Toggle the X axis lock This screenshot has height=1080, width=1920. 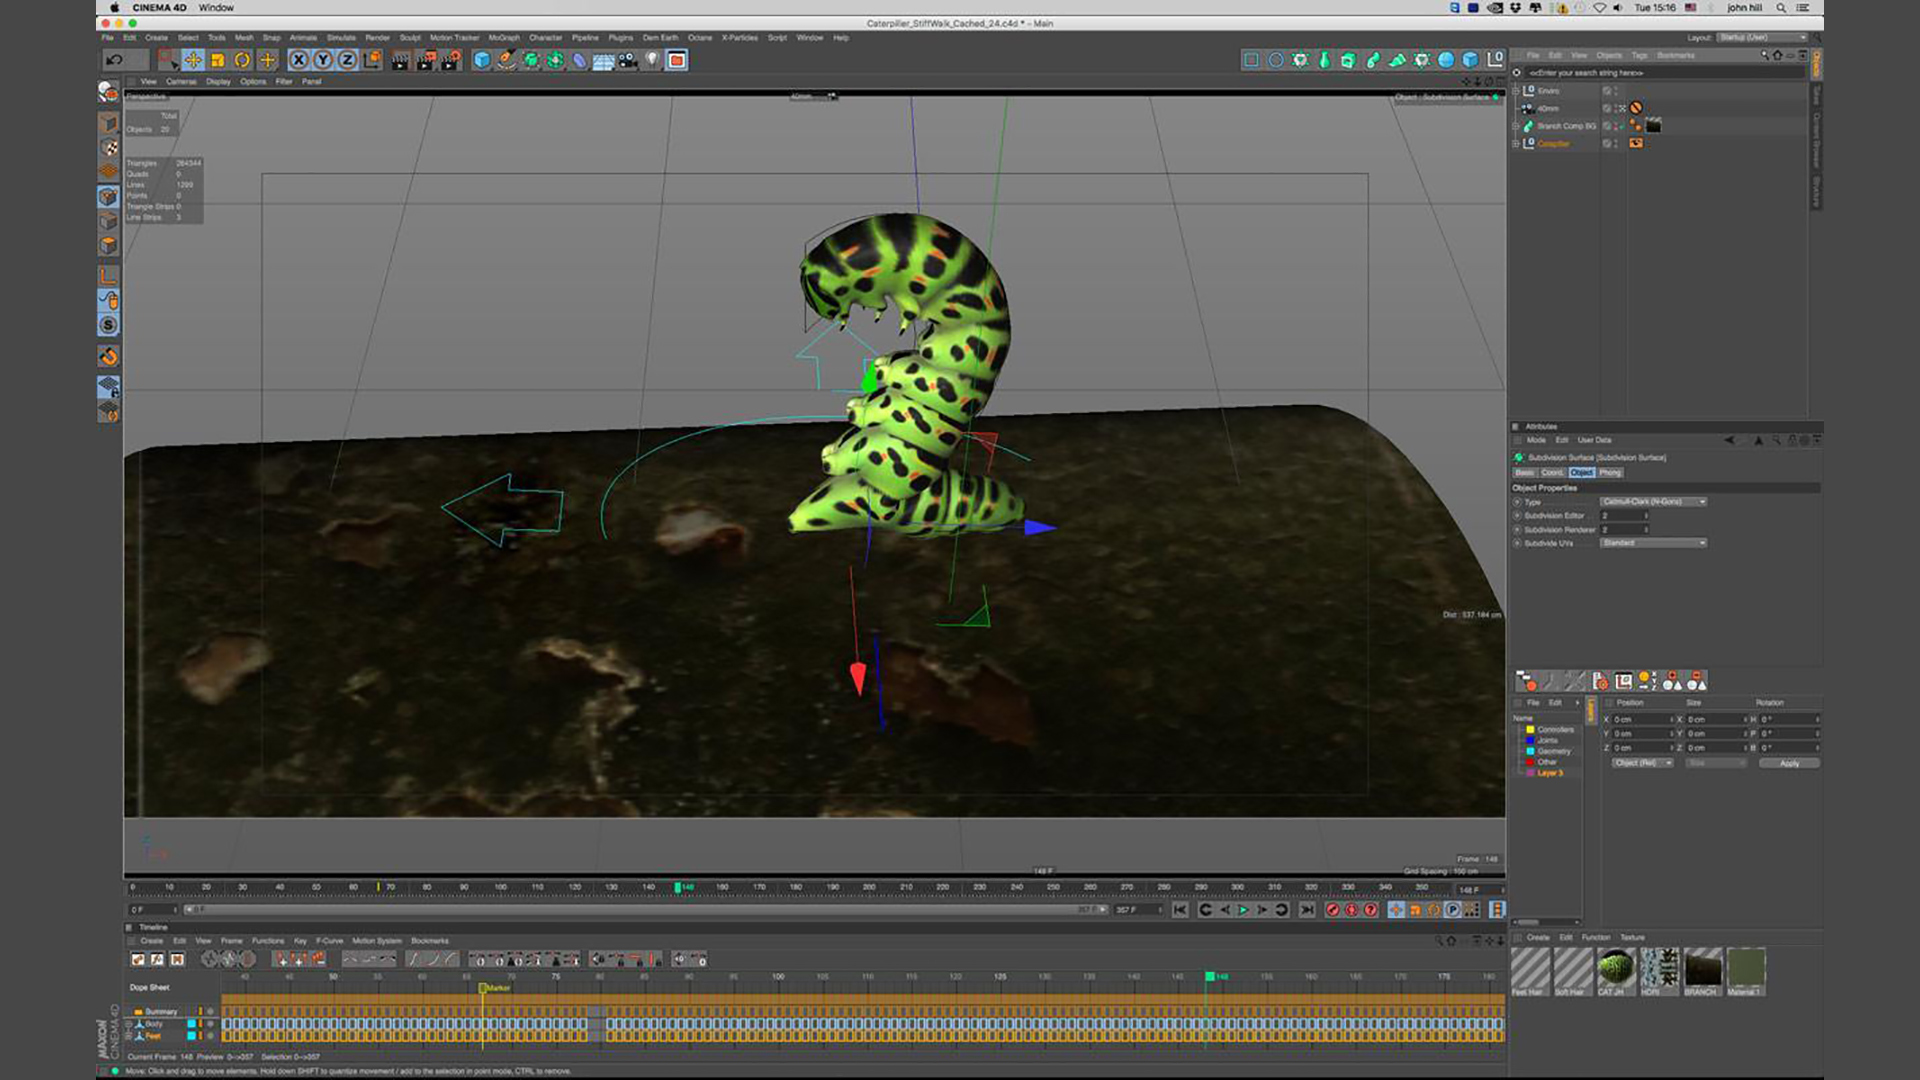click(298, 60)
